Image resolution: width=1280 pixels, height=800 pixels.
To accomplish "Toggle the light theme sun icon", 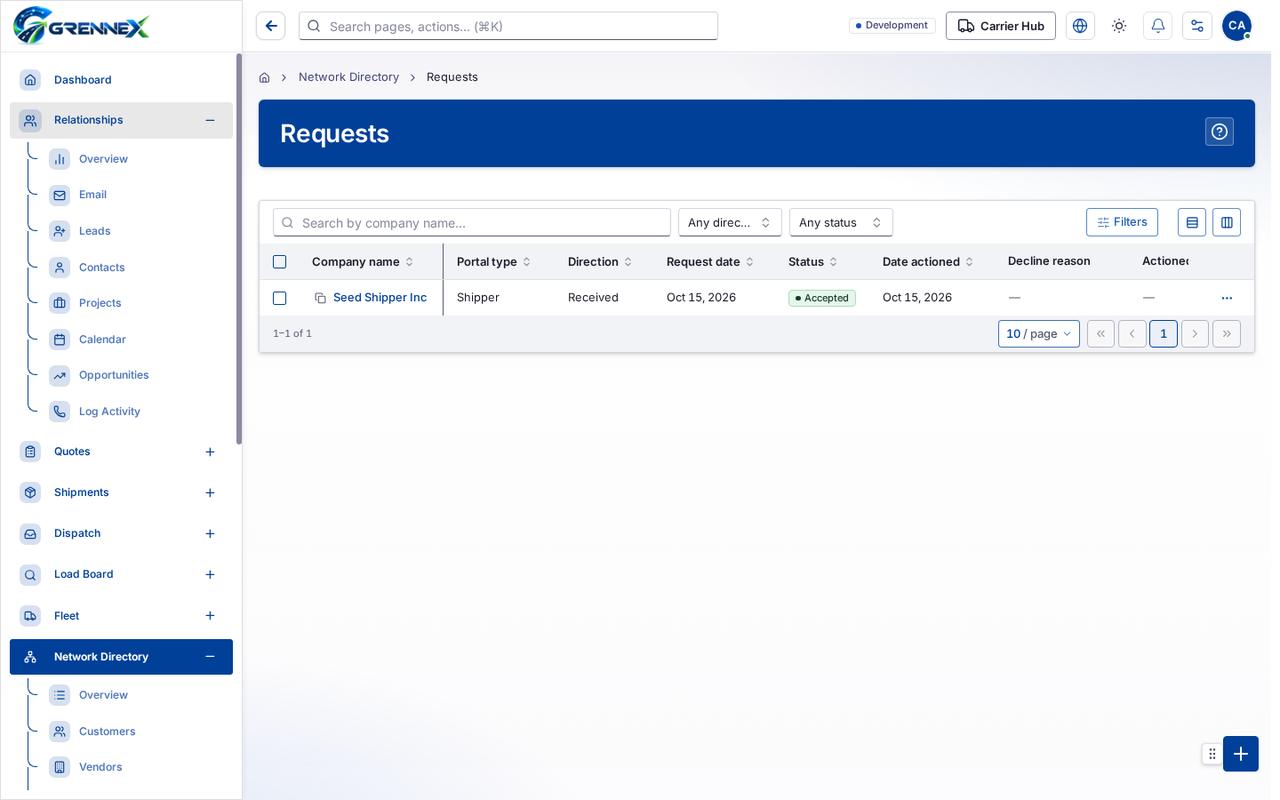I will (x=1119, y=26).
